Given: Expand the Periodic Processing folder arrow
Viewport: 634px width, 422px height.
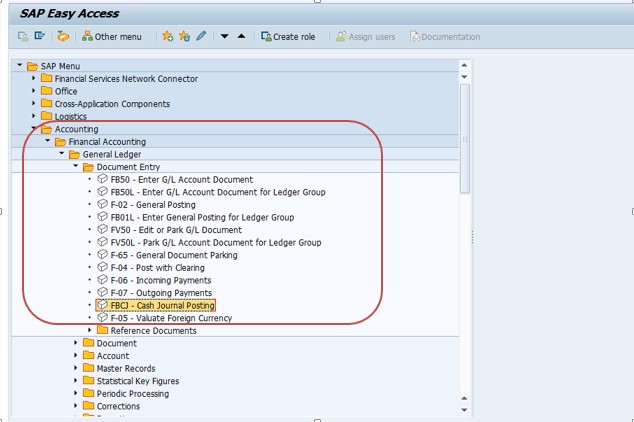Looking at the screenshot, I should click(76, 392).
